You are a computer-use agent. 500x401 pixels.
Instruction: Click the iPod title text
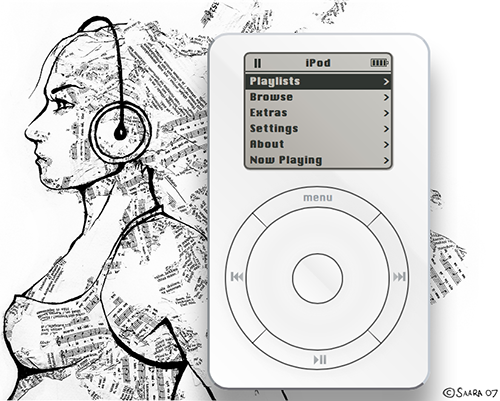[x=318, y=63]
